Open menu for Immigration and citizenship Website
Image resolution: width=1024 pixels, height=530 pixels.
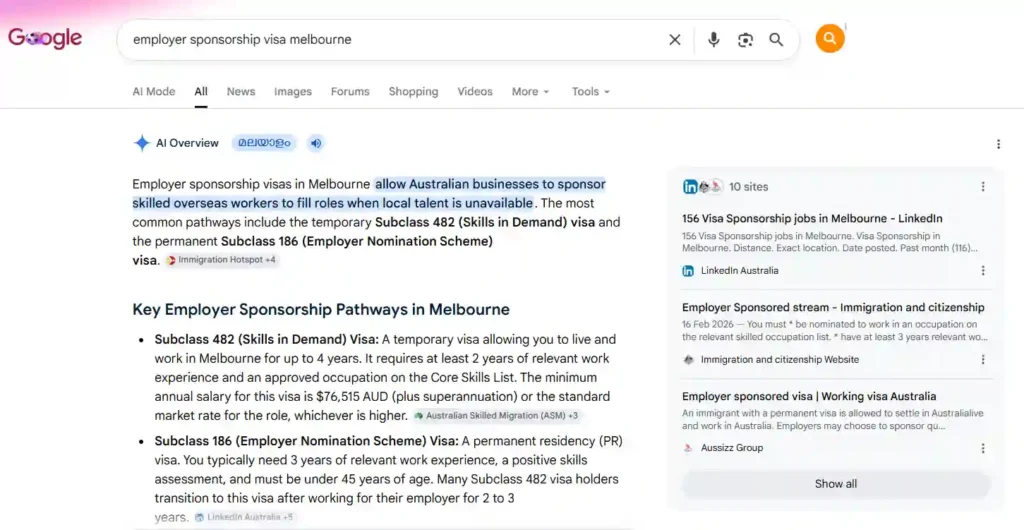(983, 360)
